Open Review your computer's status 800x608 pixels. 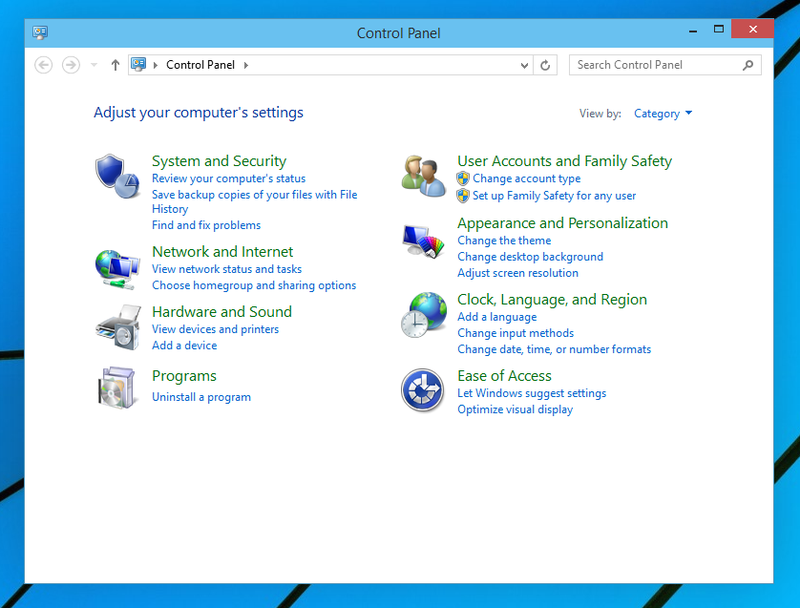pos(229,179)
